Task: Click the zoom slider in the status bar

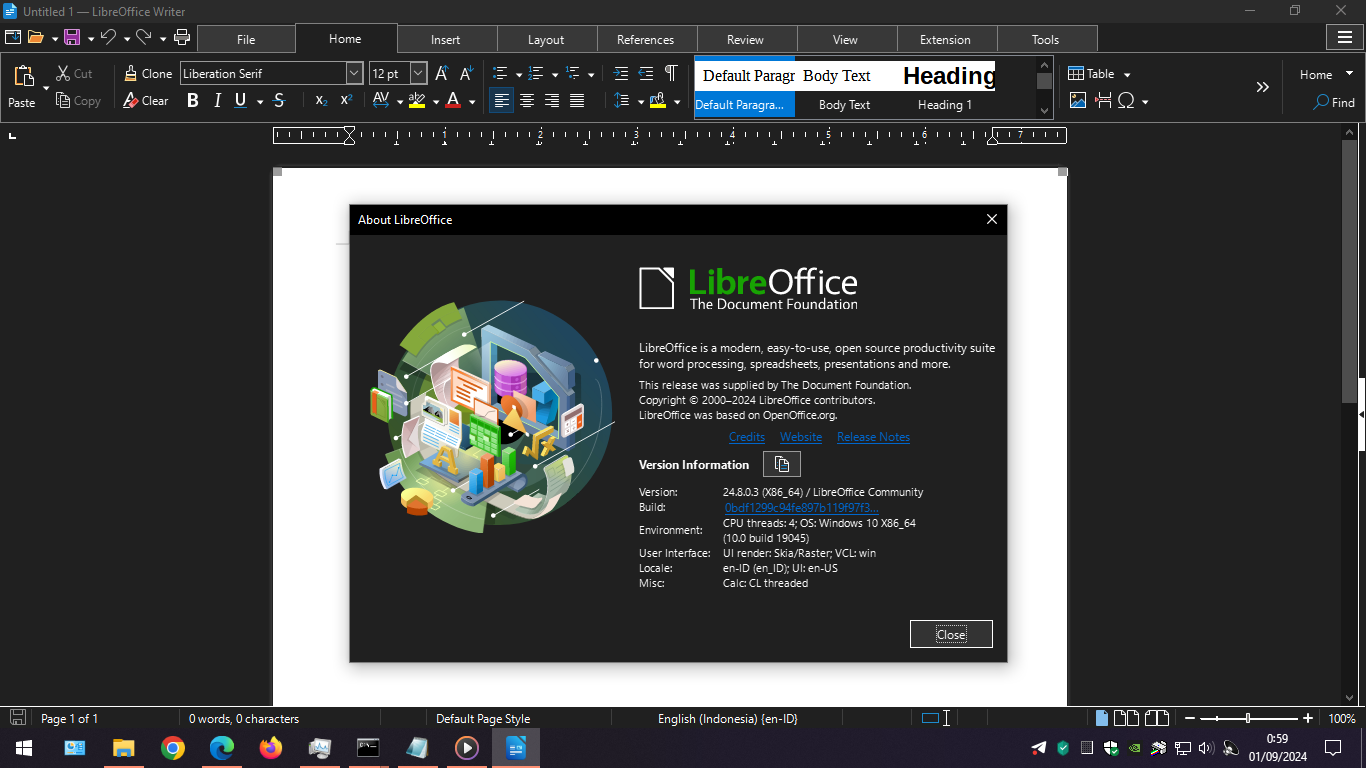Action: click(1248, 718)
